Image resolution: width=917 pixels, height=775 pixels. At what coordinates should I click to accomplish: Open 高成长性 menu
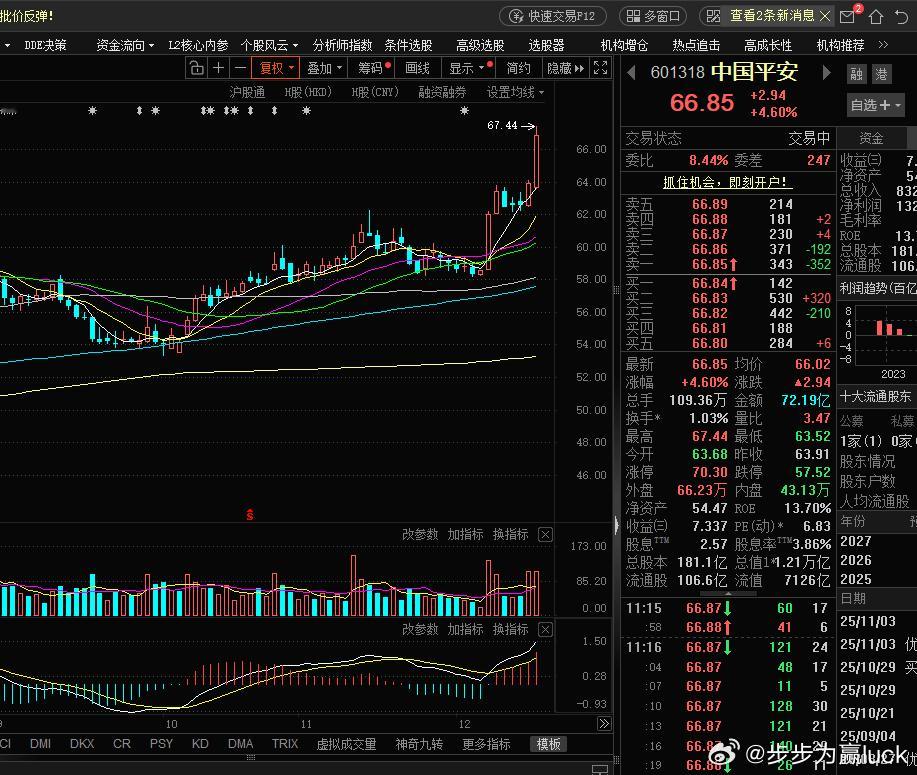pyautogui.click(x=768, y=45)
